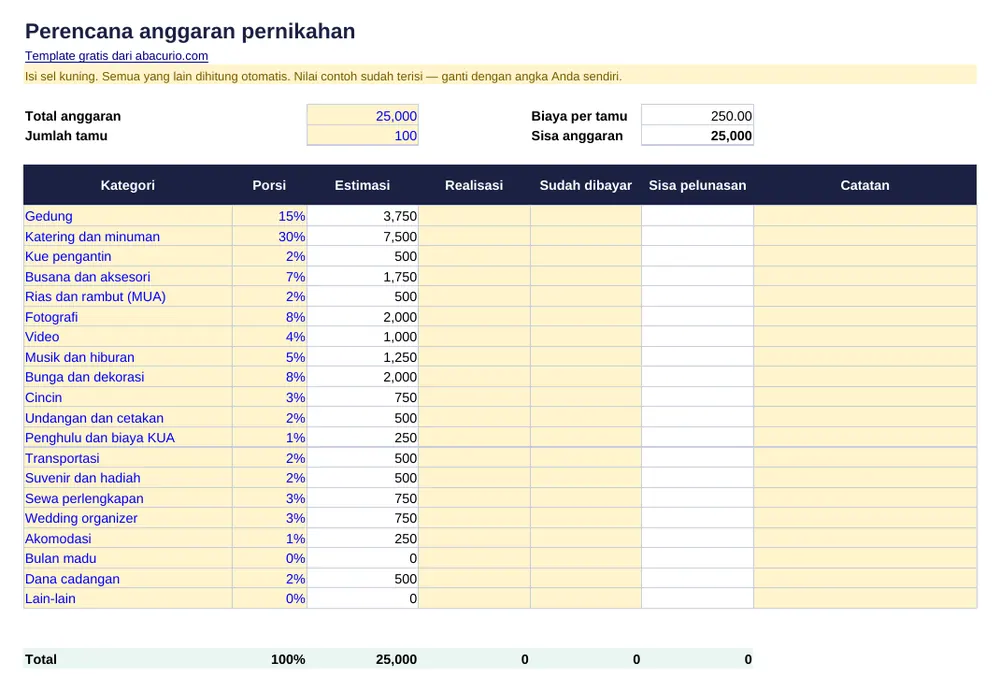Click the 30% Porsi cell for Katering

[269, 236]
